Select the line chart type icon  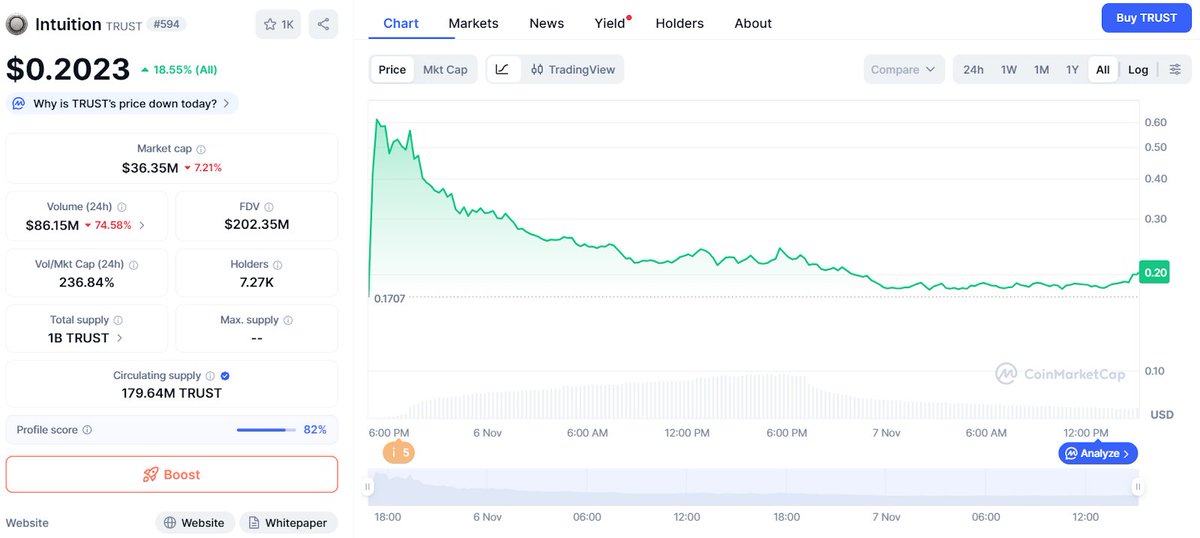point(502,69)
